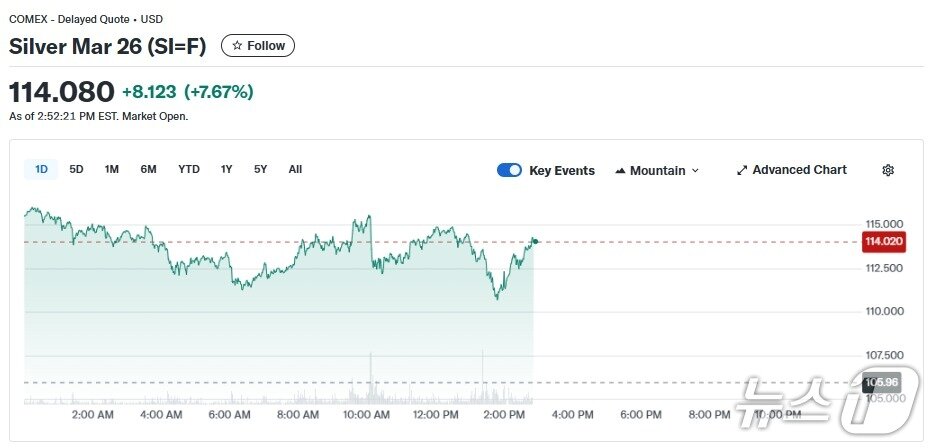Click the Silver Mar 26 (SI=F) title

click(x=109, y=46)
